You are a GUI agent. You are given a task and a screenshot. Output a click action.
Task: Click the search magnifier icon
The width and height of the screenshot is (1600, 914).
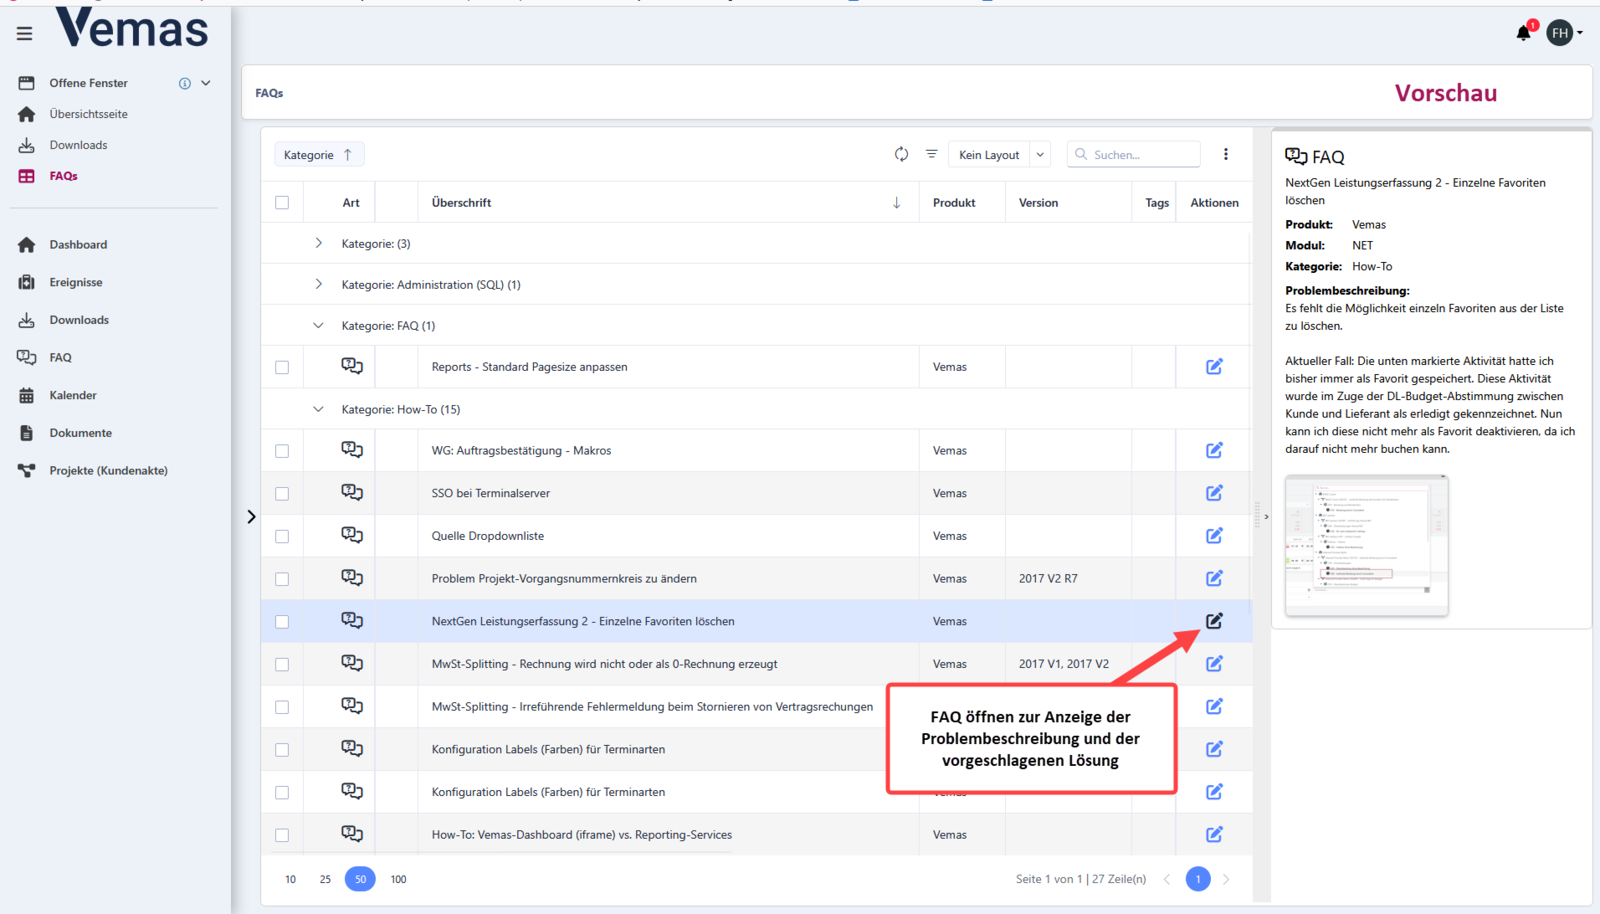click(1081, 154)
